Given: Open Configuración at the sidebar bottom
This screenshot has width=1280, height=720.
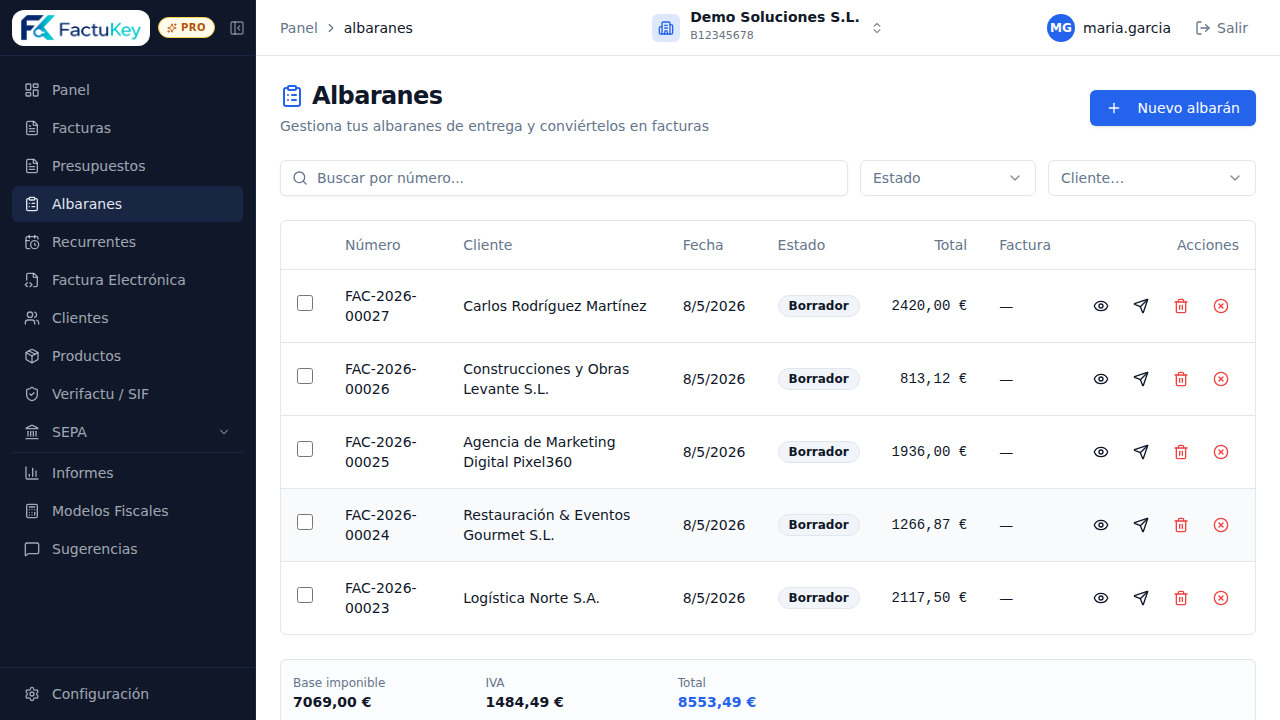Looking at the screenshot, I should pos(127,694).
